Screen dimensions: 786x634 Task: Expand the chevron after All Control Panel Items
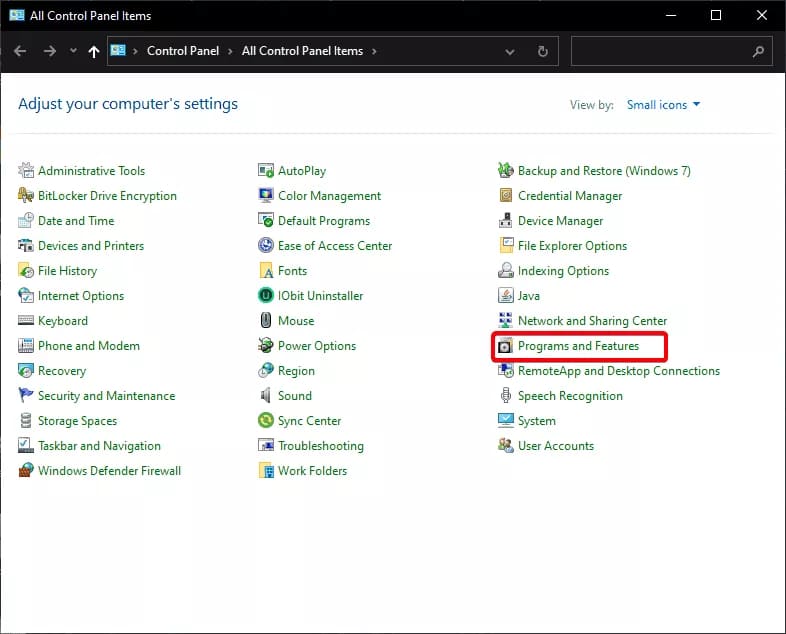374,51
